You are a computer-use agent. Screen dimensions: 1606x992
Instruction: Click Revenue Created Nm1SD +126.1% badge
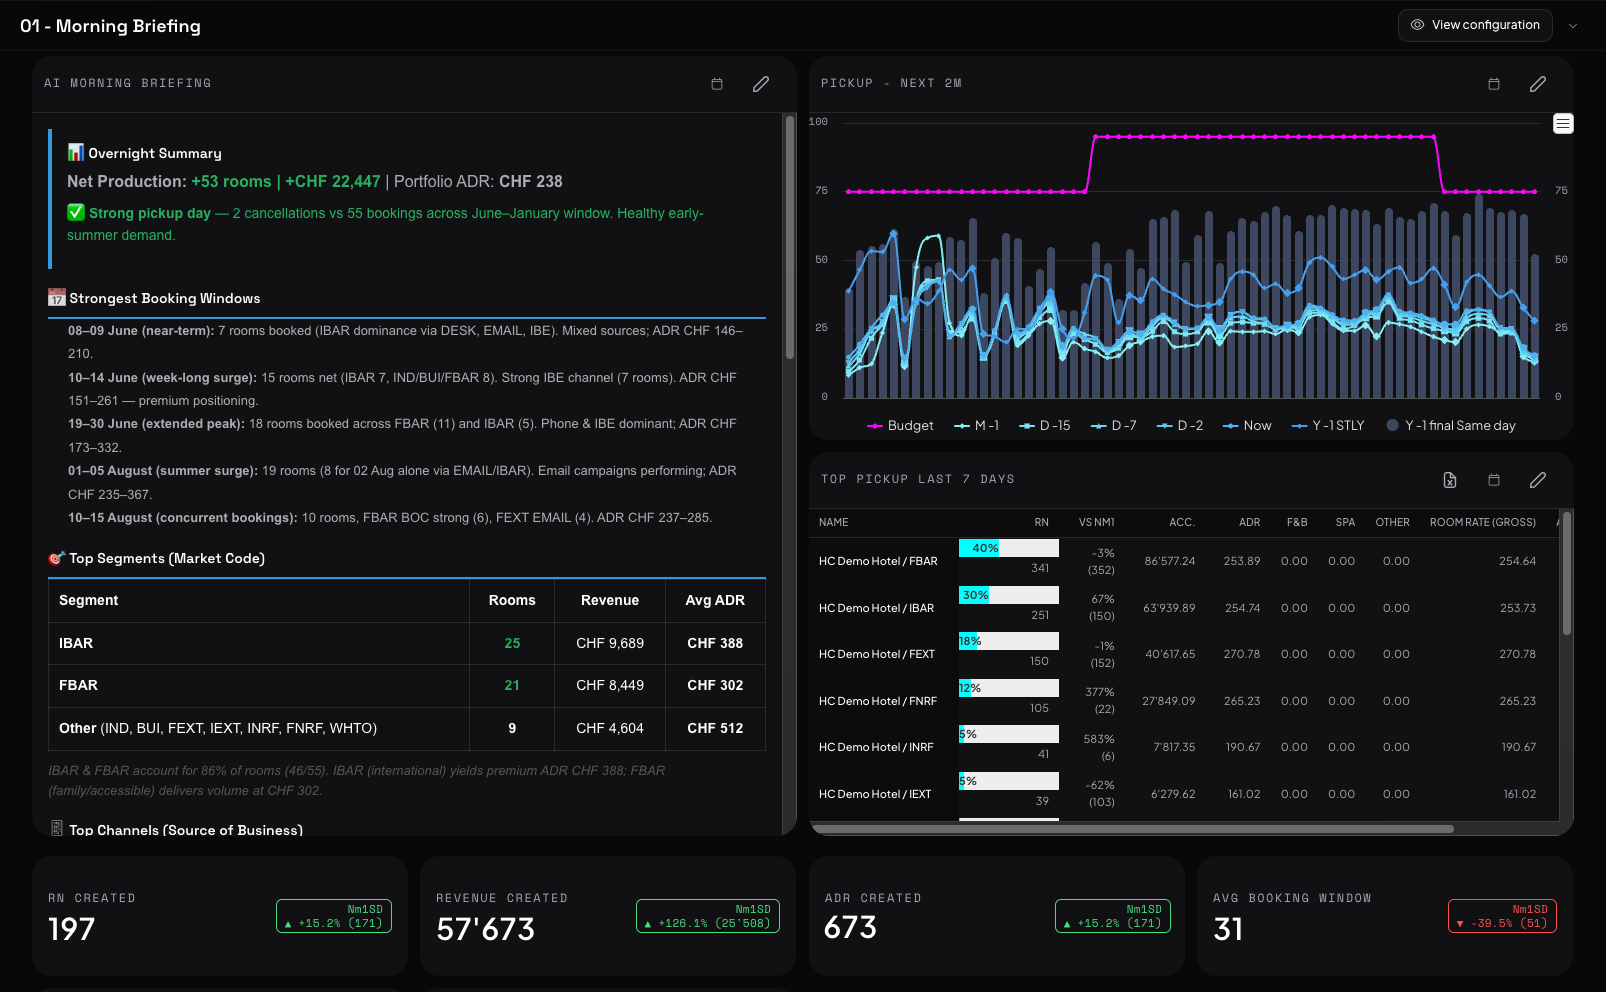[x=708, y=916]
